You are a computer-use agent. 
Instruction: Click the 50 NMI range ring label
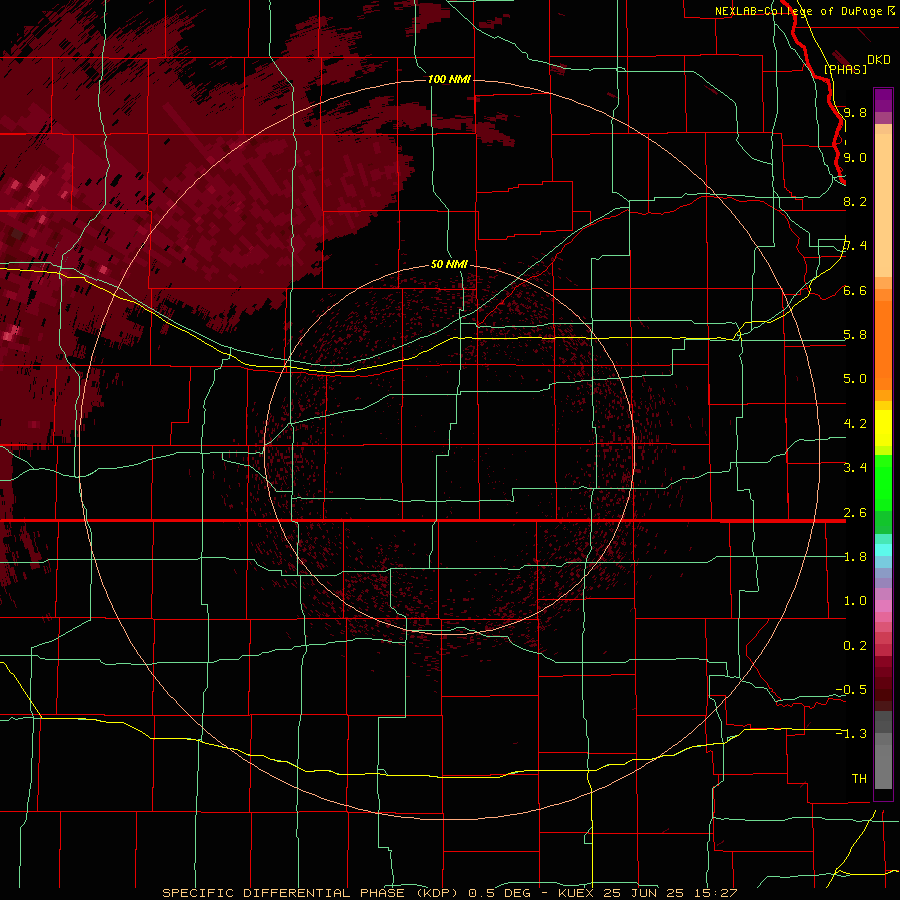tap(449, 264)
